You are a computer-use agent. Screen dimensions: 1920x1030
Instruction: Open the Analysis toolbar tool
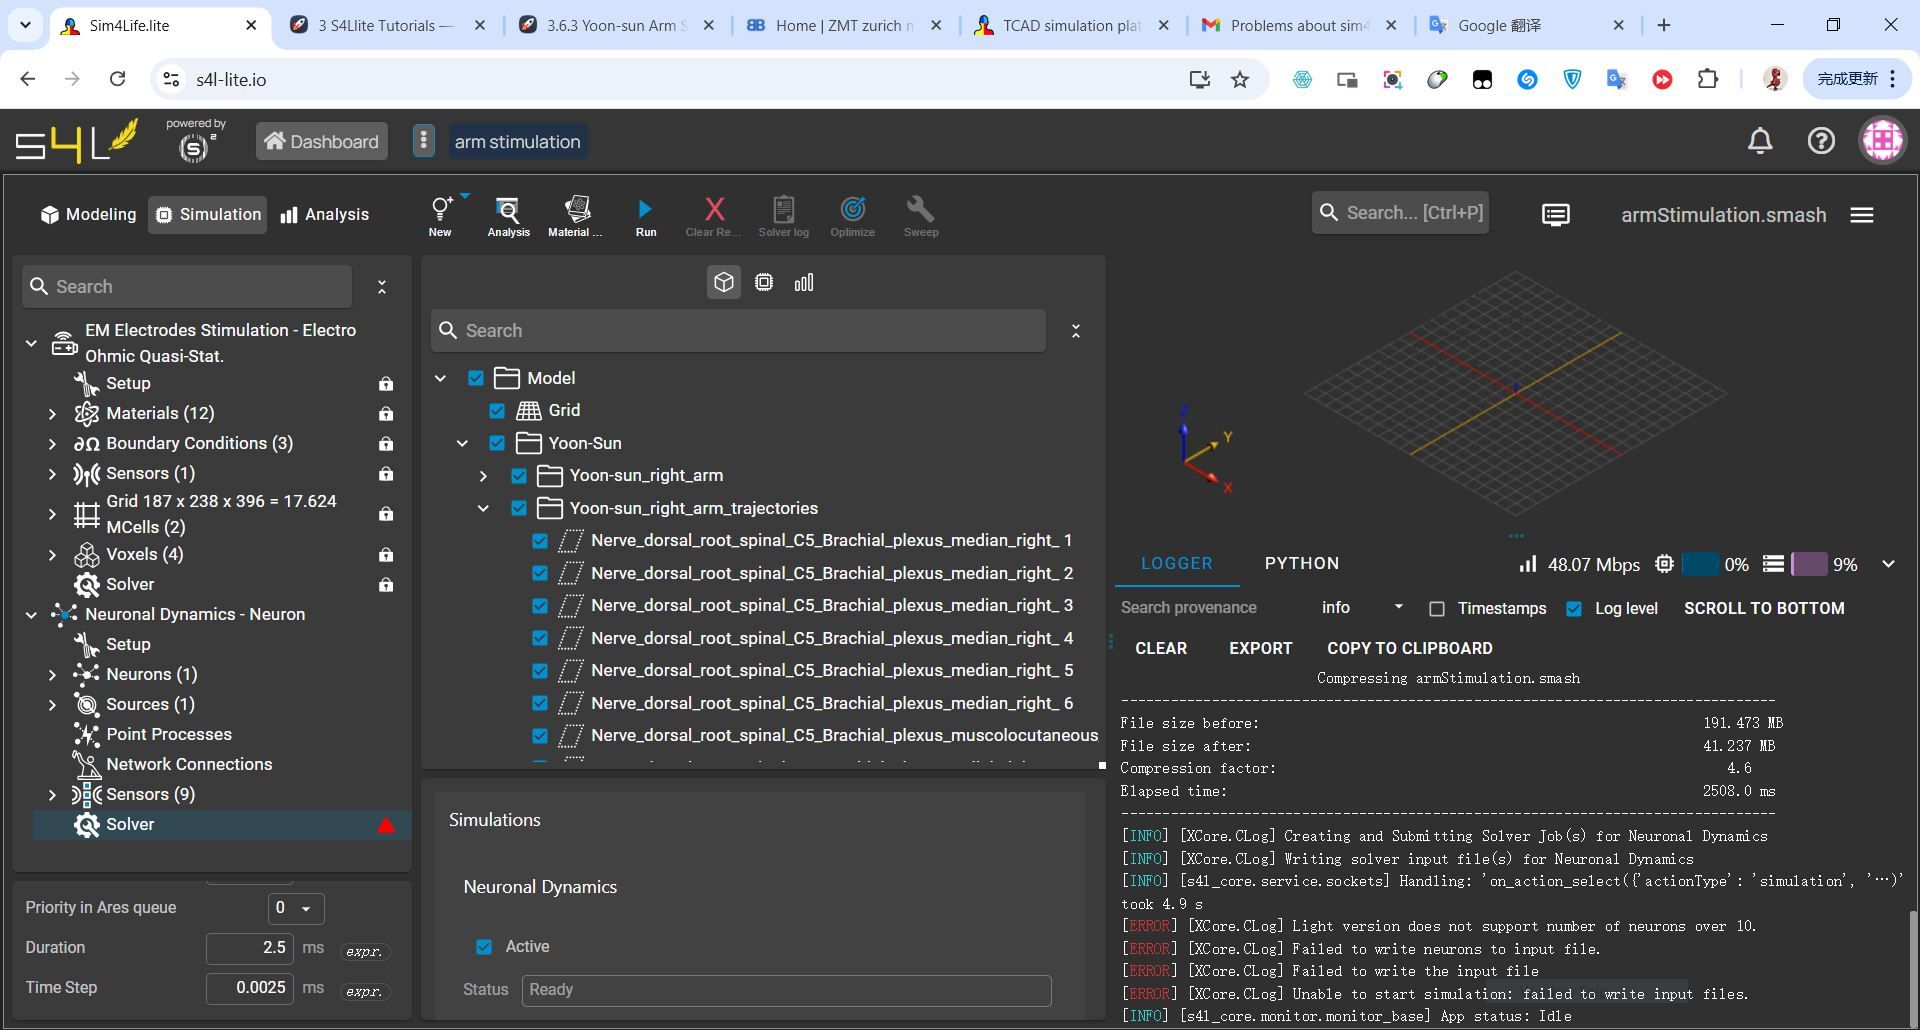508,215
